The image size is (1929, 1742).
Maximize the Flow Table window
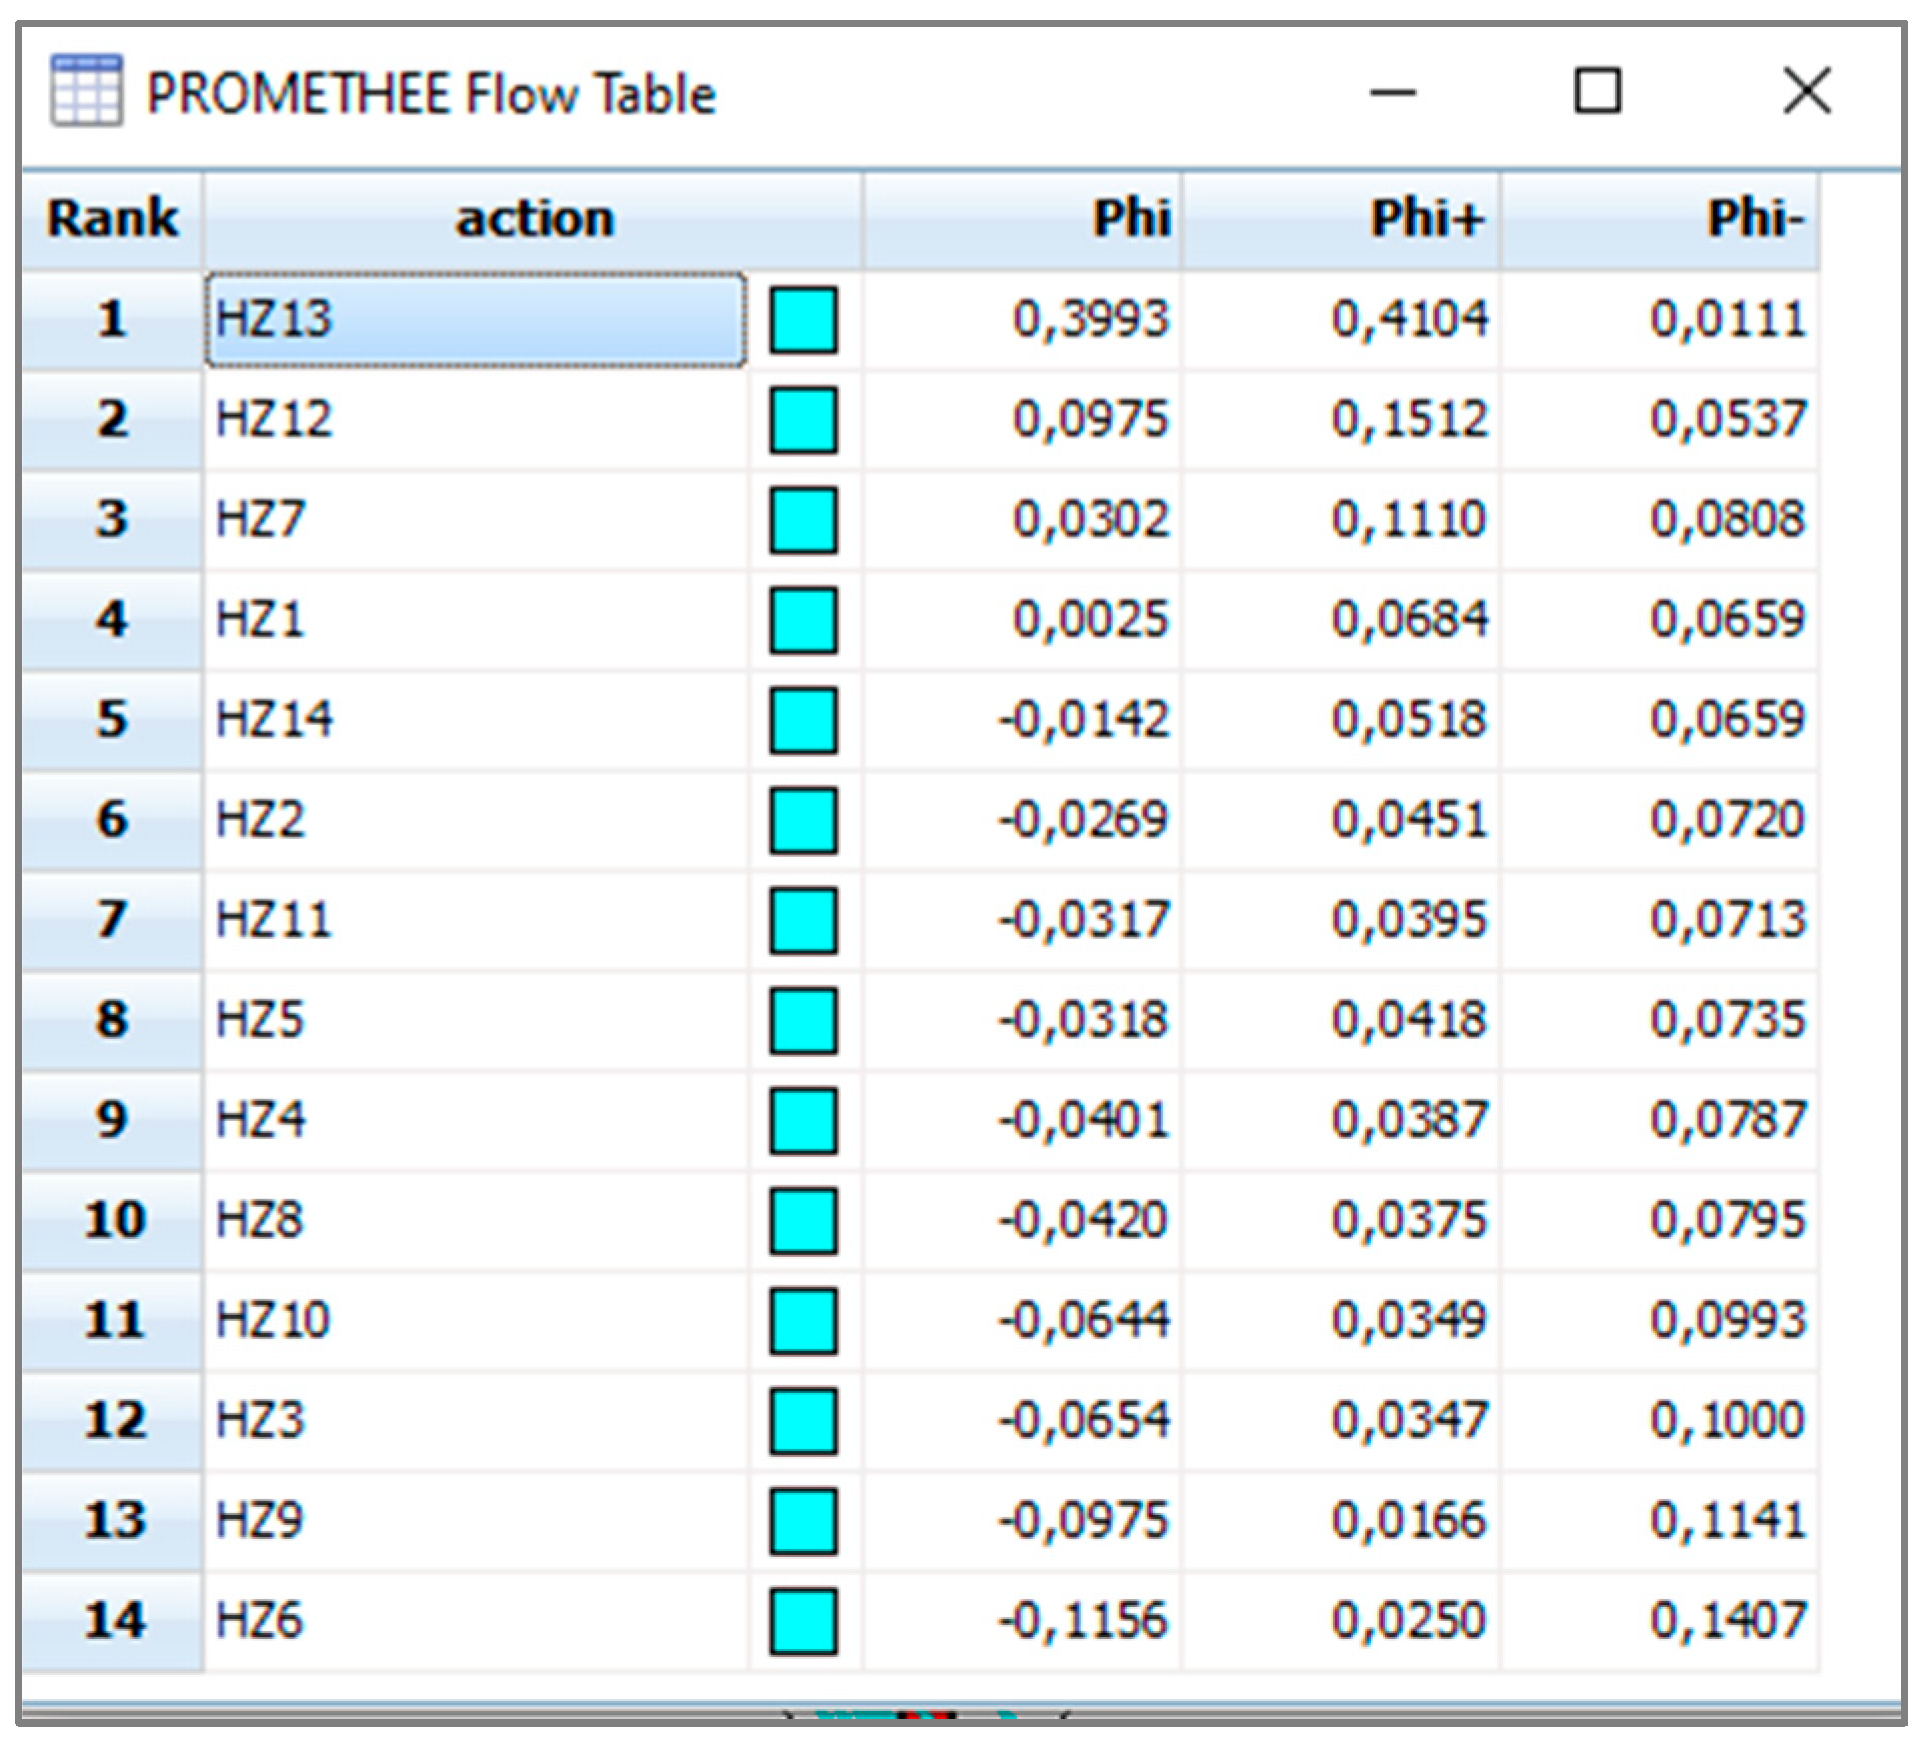point(1597,92)
